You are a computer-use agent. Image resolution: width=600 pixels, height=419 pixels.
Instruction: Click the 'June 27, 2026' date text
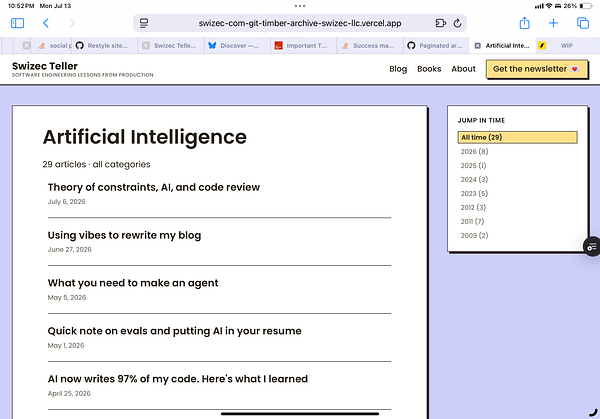click(x=70, y=249)
